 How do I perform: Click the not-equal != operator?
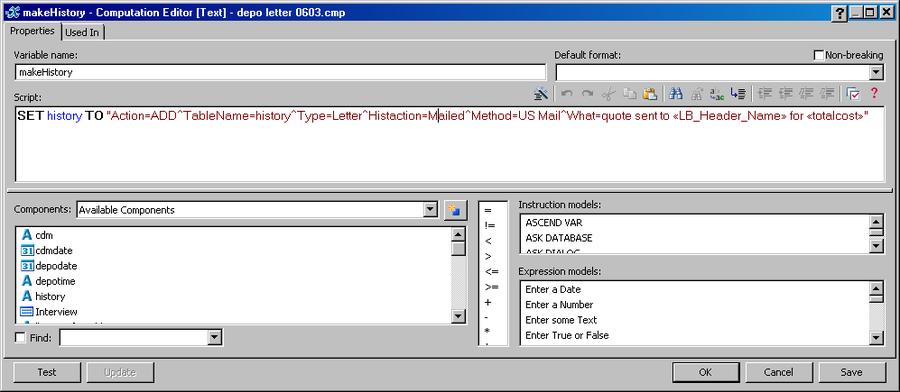[x=490, y=226]
